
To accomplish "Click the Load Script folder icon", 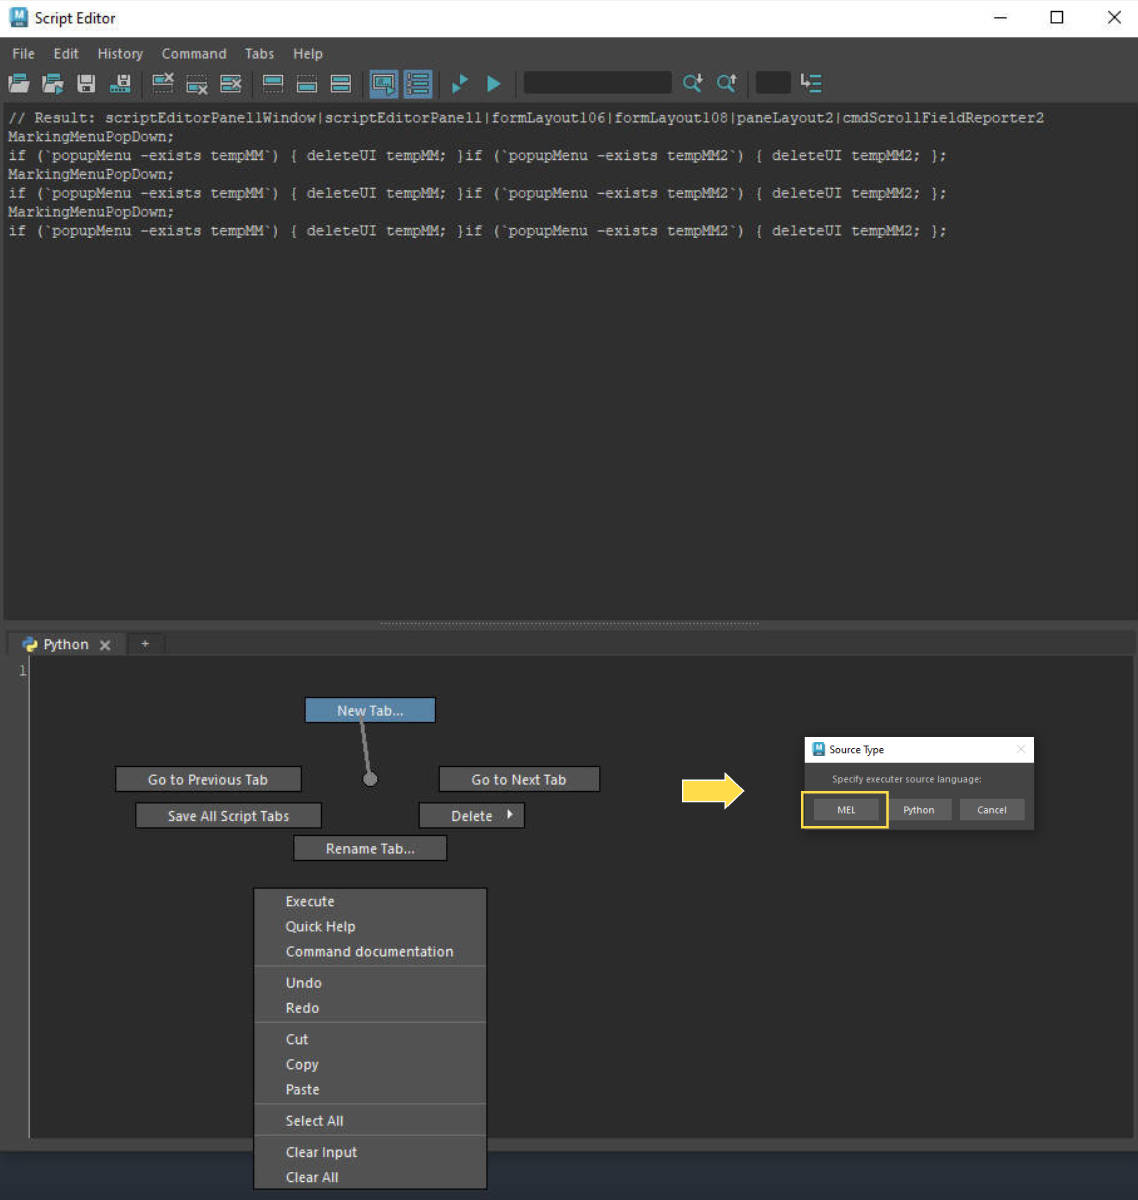I will pos(19,83).
